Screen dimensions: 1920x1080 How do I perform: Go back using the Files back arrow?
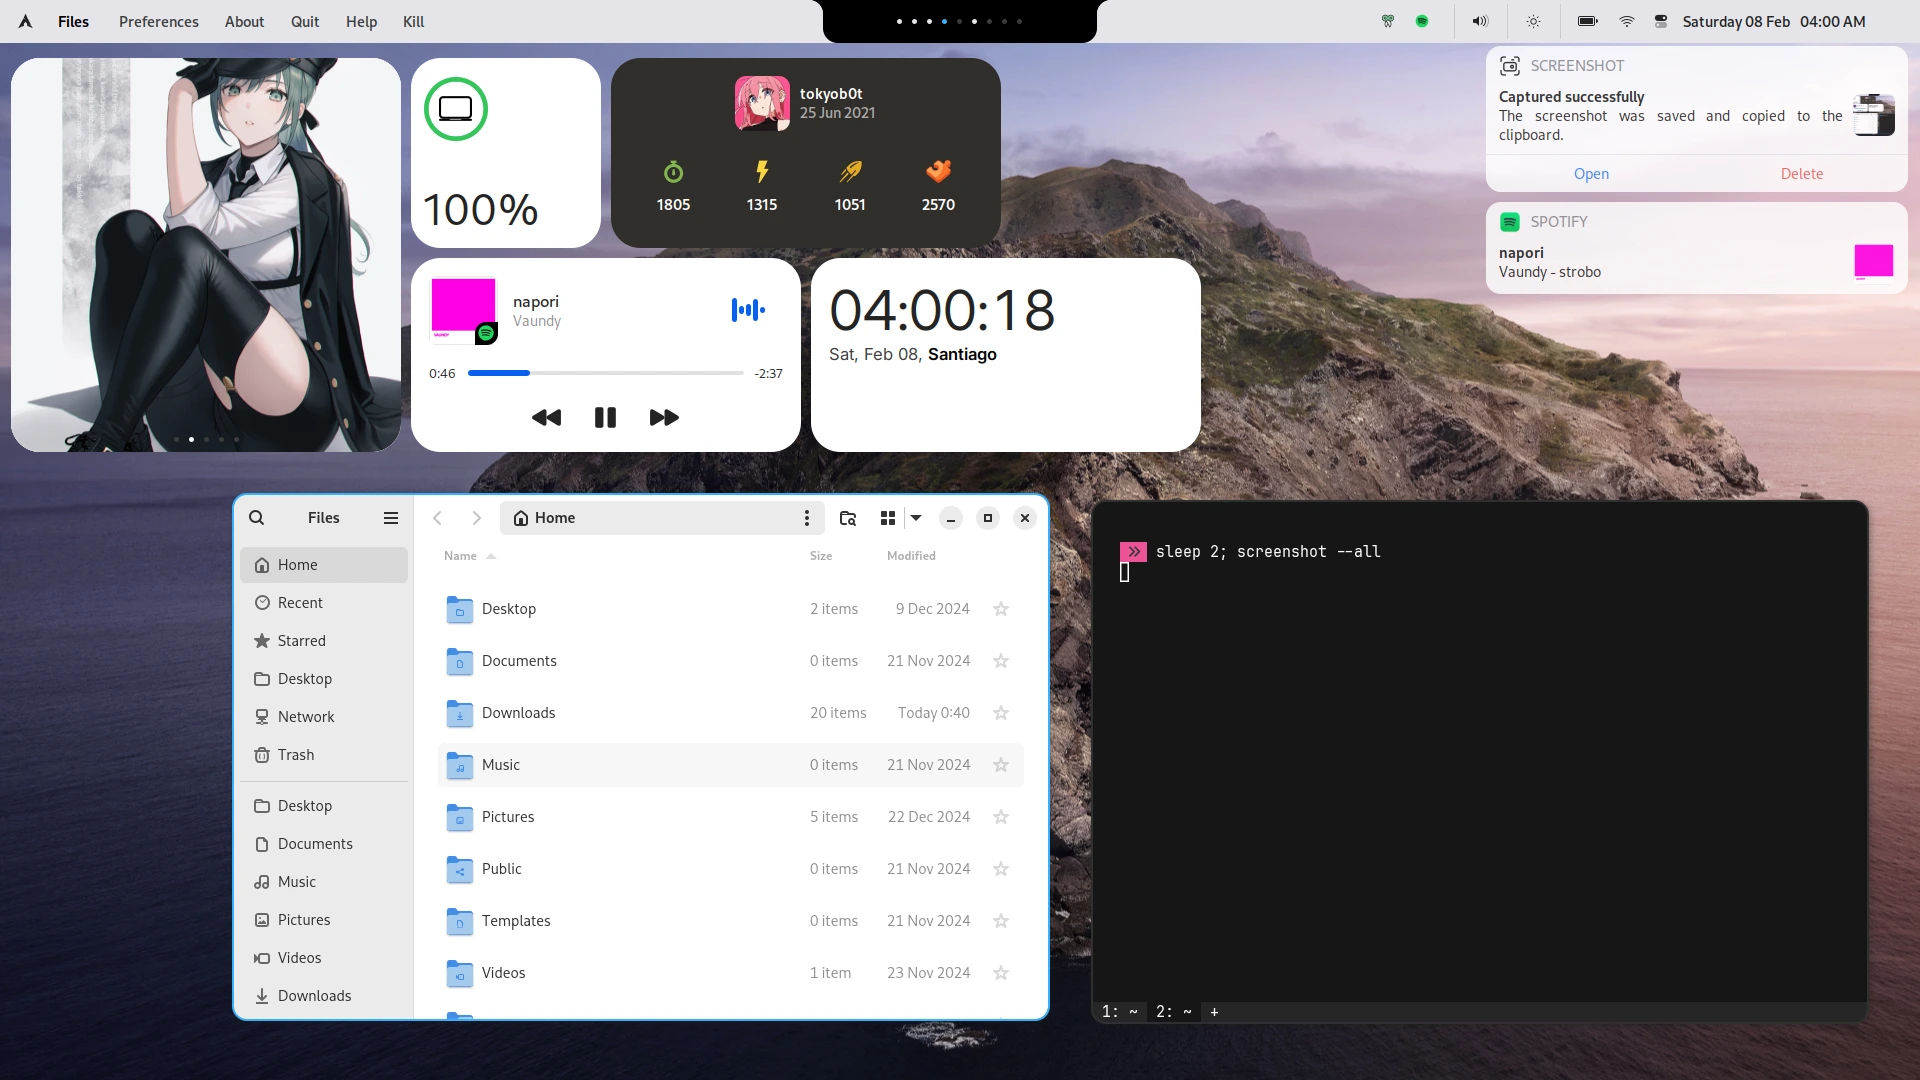coord(437,518)
